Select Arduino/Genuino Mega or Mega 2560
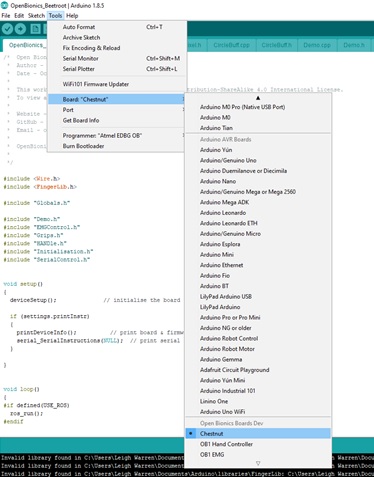The width and height of the screenshot is (374, 477). 258,192
